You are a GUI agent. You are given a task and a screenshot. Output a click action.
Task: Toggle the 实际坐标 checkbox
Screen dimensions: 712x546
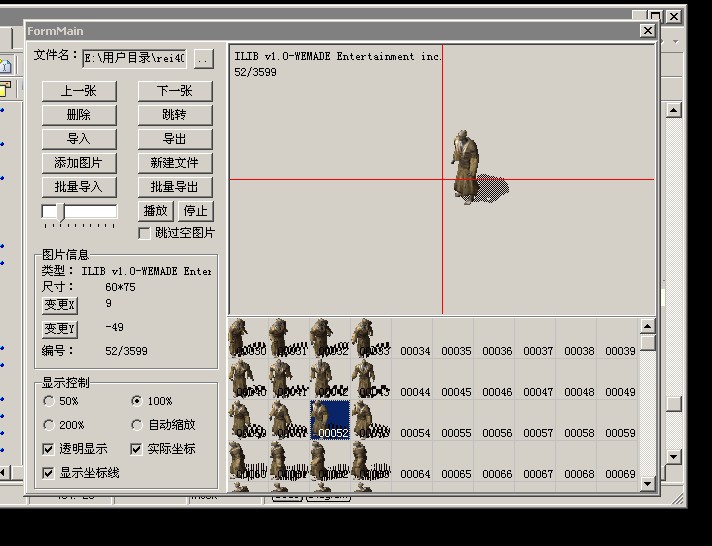coord(136,449)
